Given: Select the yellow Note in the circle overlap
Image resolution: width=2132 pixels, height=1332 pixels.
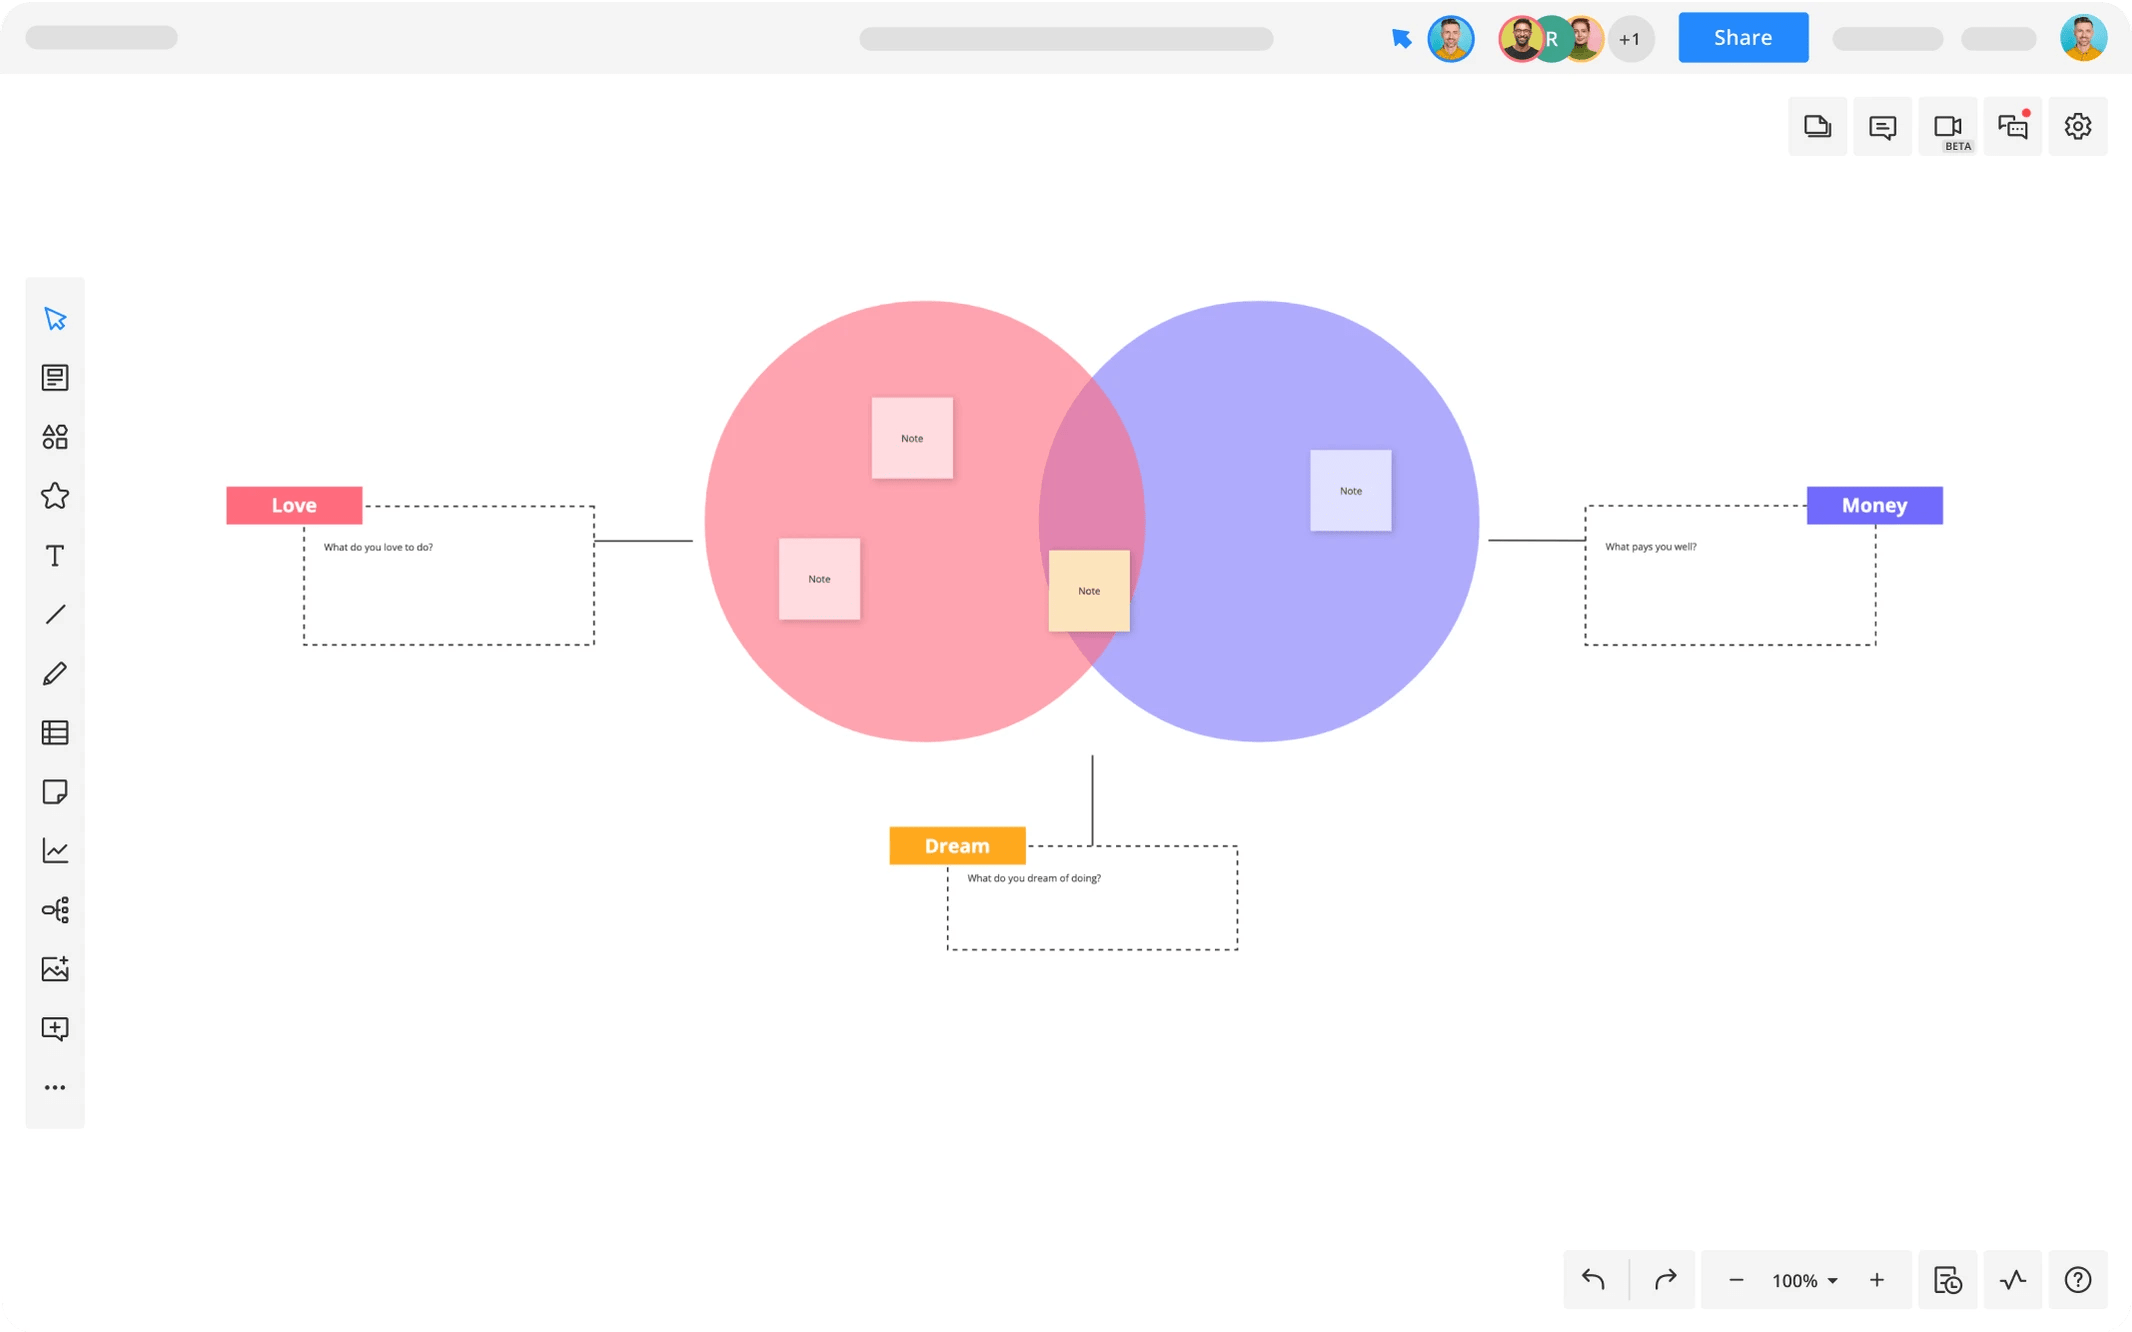Looking at the screenshot, I should pos(1089,591).
